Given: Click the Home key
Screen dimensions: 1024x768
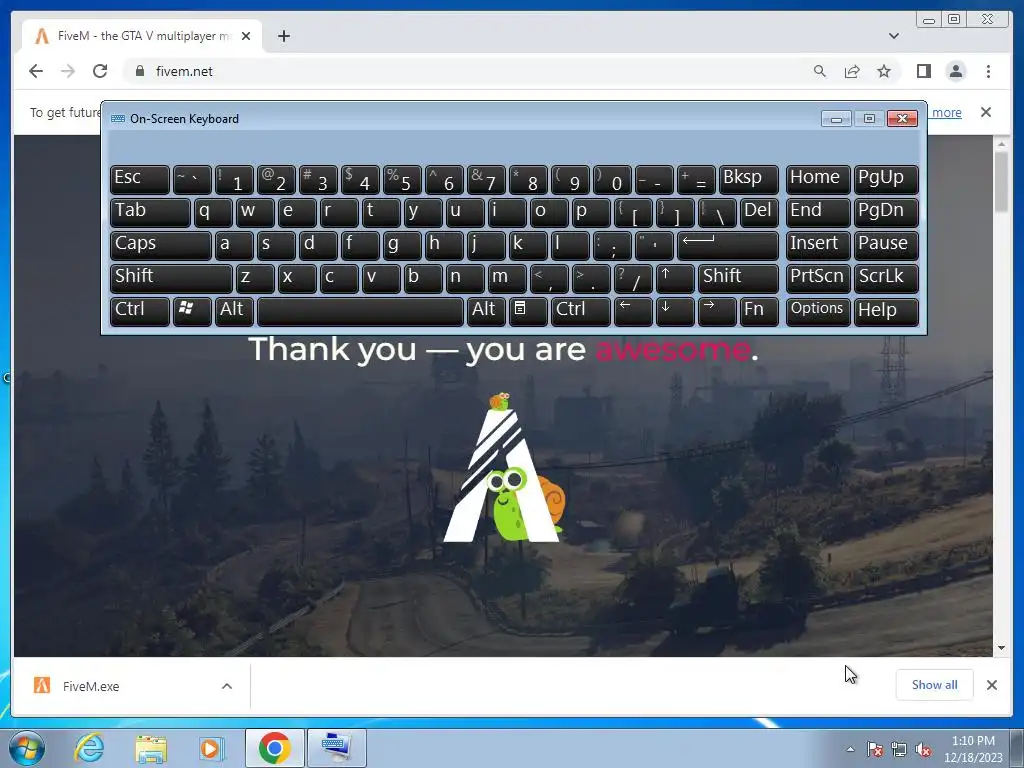Looking at the screenshot, I should [x=818, y=179].
